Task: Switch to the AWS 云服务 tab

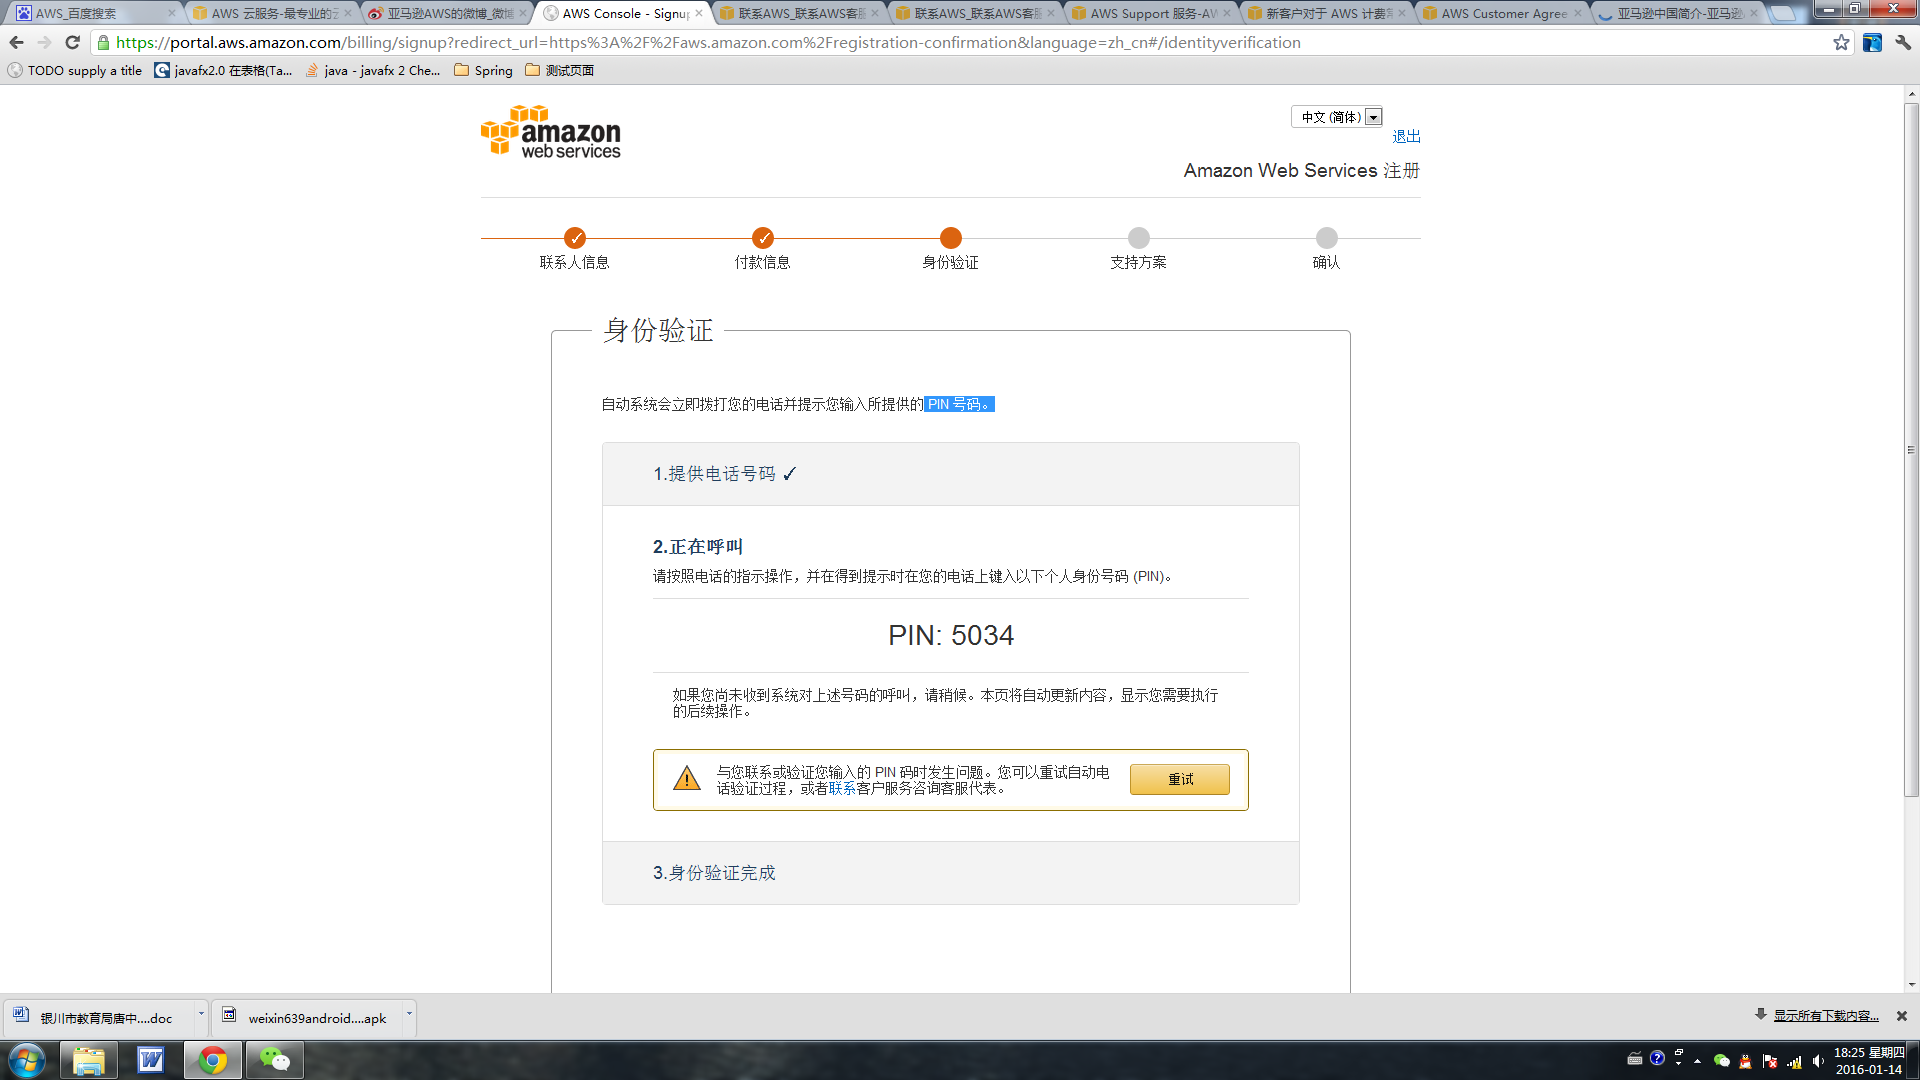Action: point(274,13)
